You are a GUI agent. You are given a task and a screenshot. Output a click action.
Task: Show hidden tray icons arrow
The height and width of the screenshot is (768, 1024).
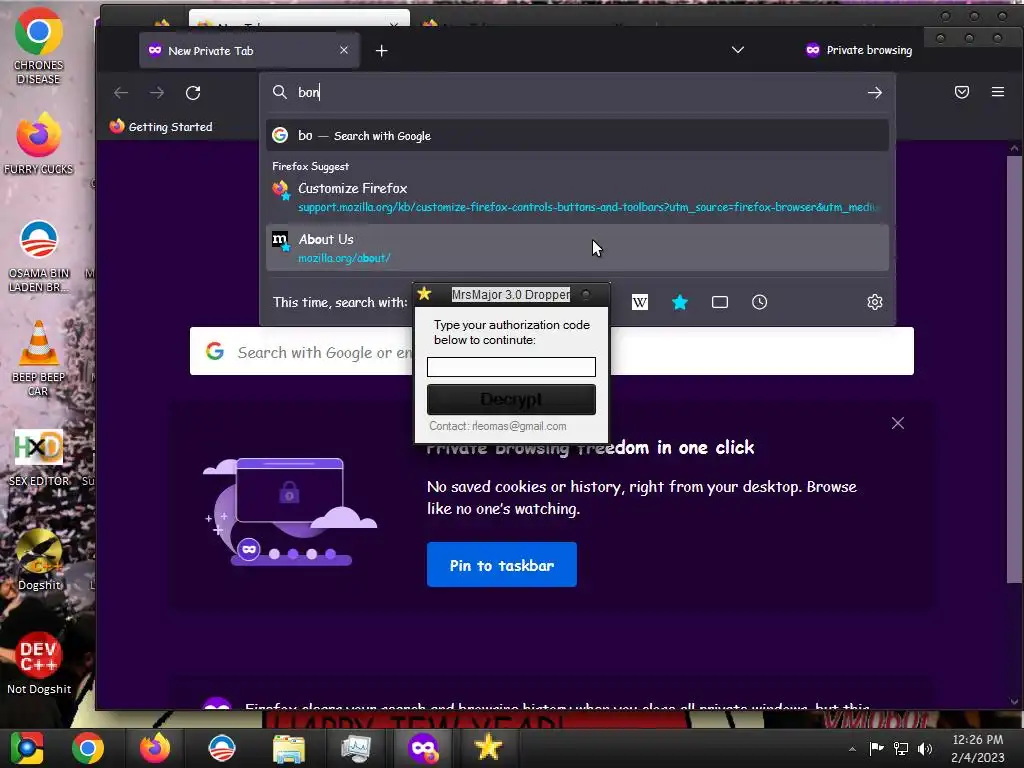(x=852, y=749)
